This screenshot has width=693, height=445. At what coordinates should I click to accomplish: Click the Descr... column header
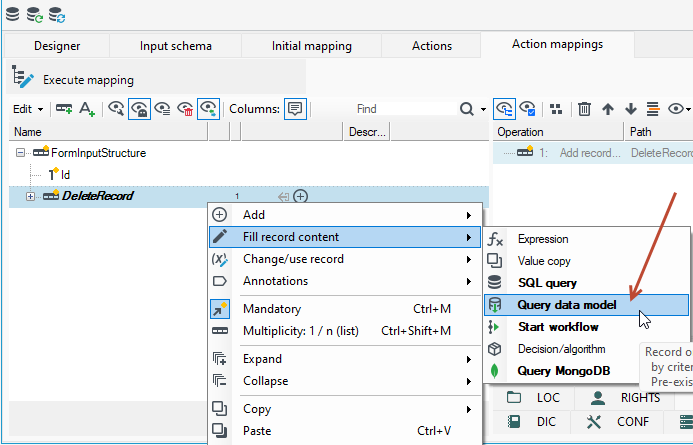(x=367, y=132)
